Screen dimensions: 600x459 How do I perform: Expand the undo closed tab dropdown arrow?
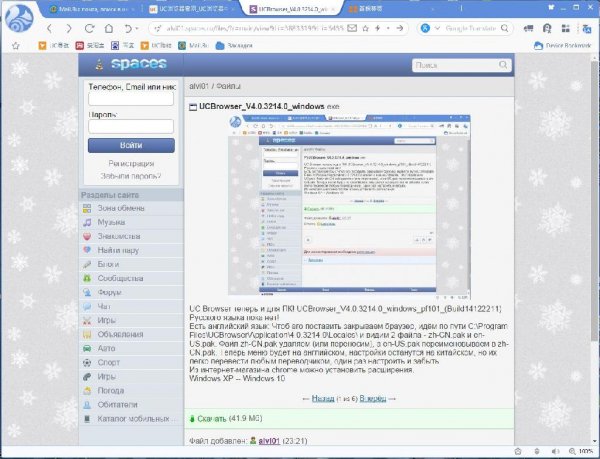click(x=137, y=28)
